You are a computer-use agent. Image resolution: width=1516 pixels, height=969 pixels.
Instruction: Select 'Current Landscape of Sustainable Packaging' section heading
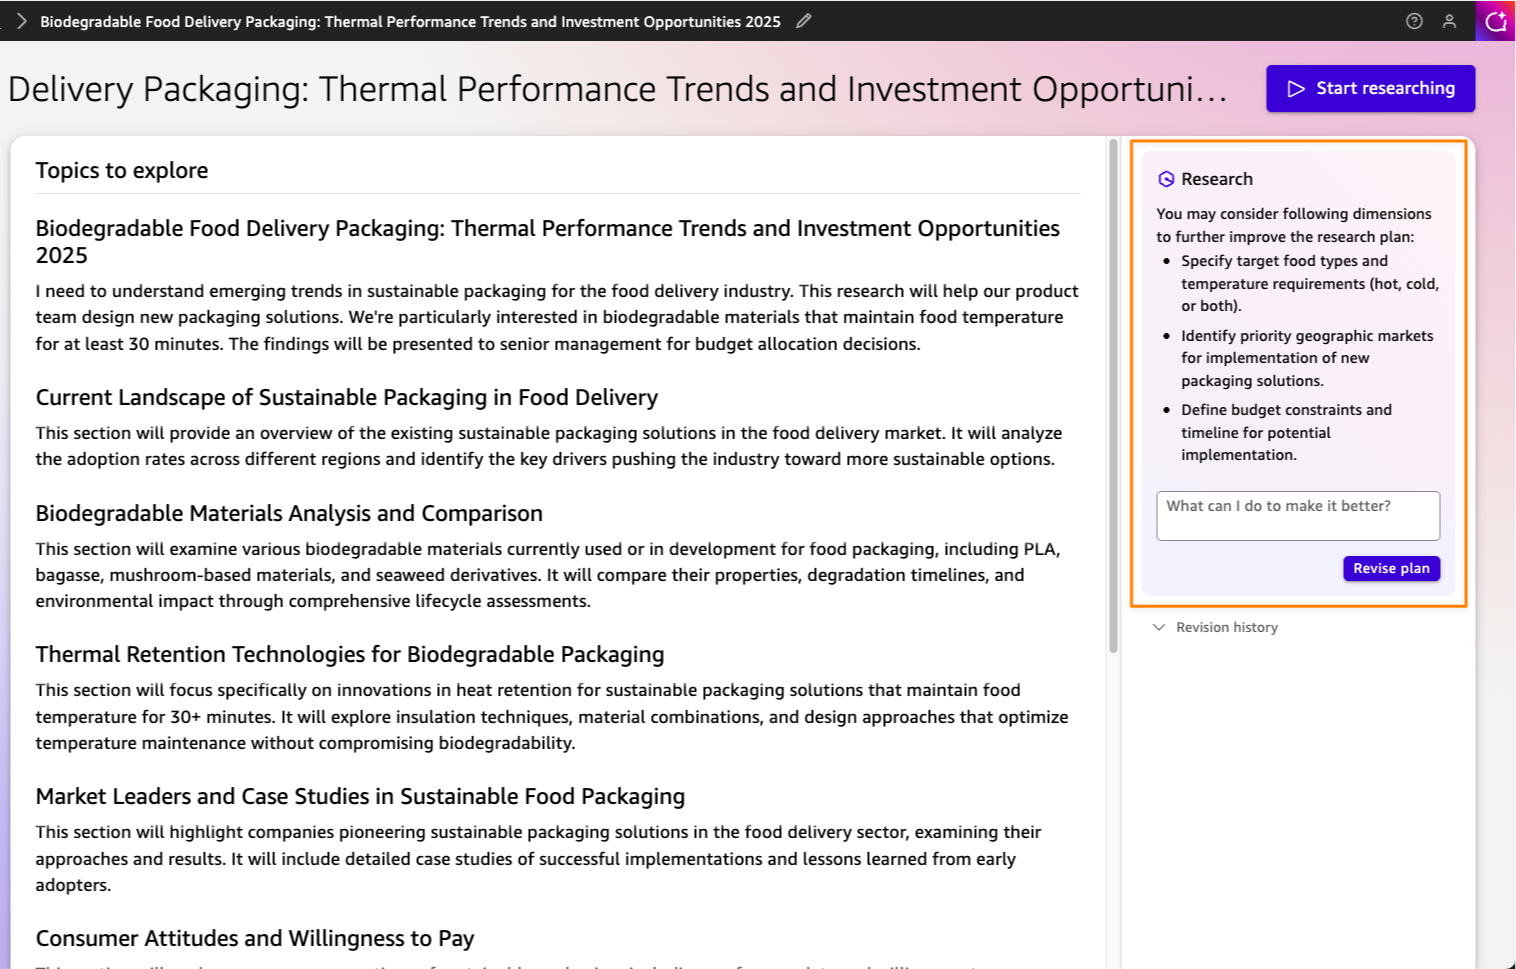point(346,398)
